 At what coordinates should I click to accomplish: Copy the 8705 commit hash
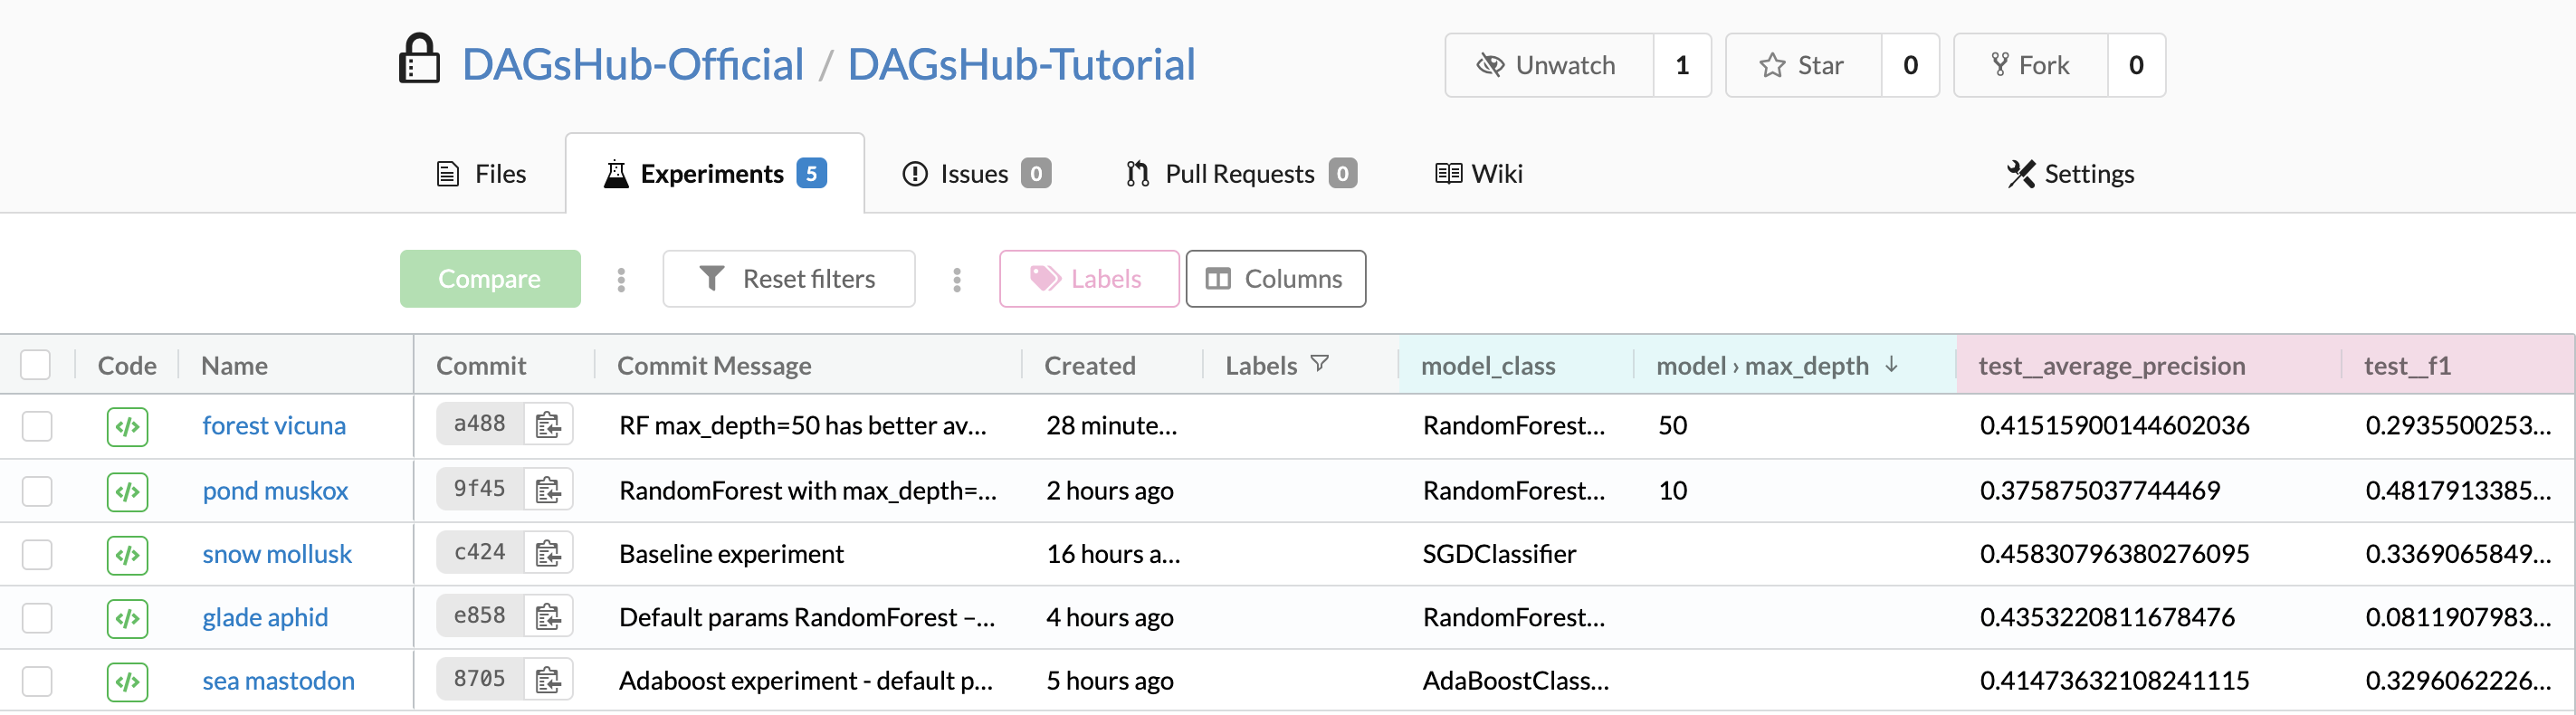[x=548, y=681]
